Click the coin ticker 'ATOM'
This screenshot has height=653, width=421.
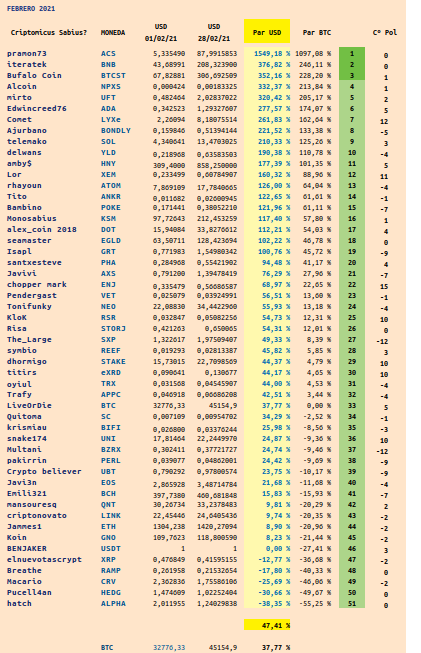click(x=111, y=185)
